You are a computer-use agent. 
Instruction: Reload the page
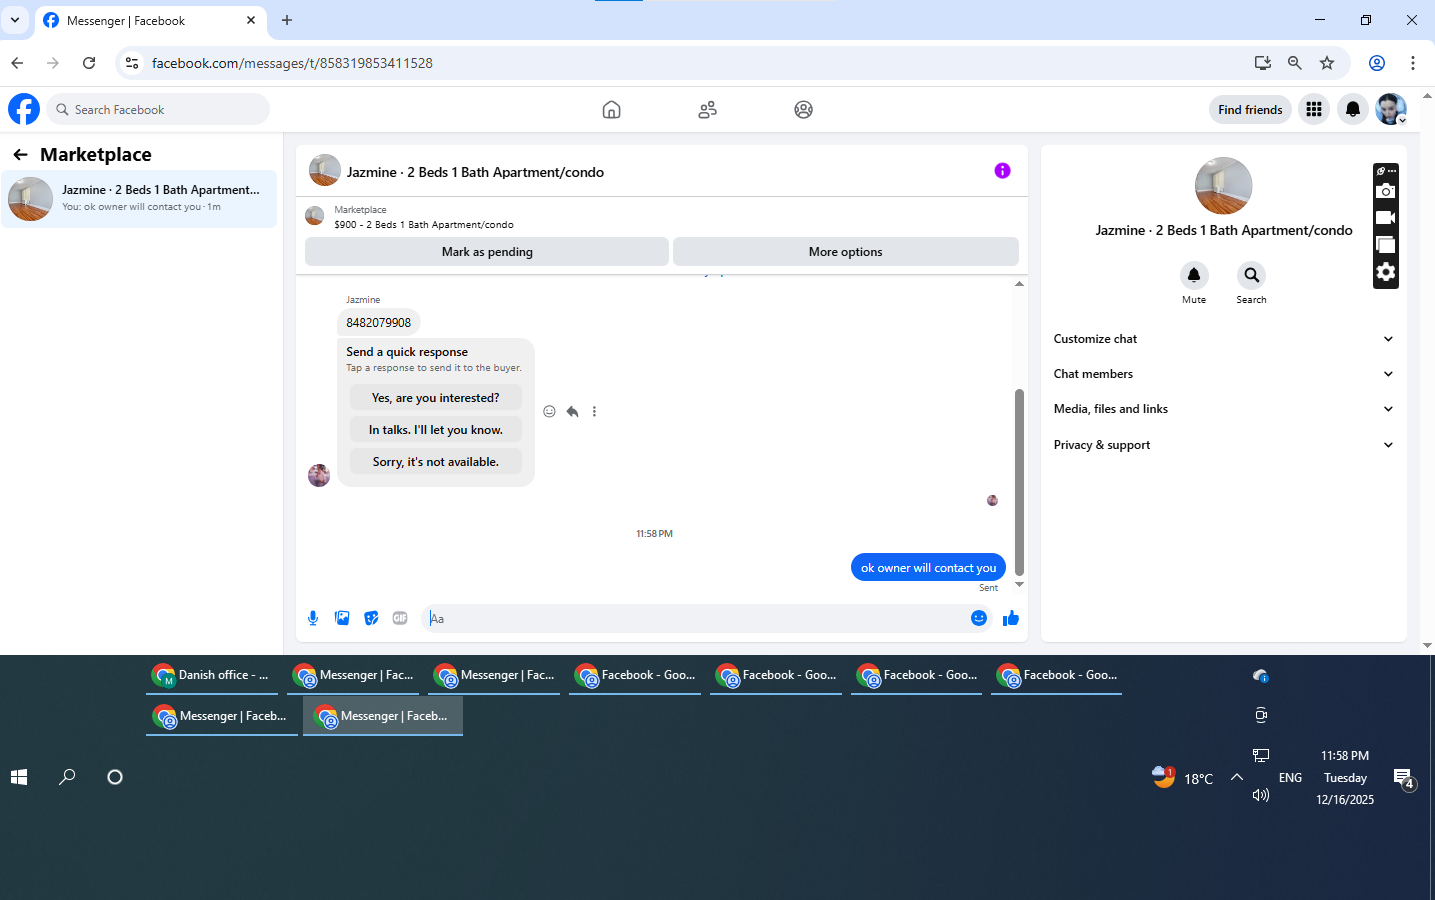(x=89, y=63)
